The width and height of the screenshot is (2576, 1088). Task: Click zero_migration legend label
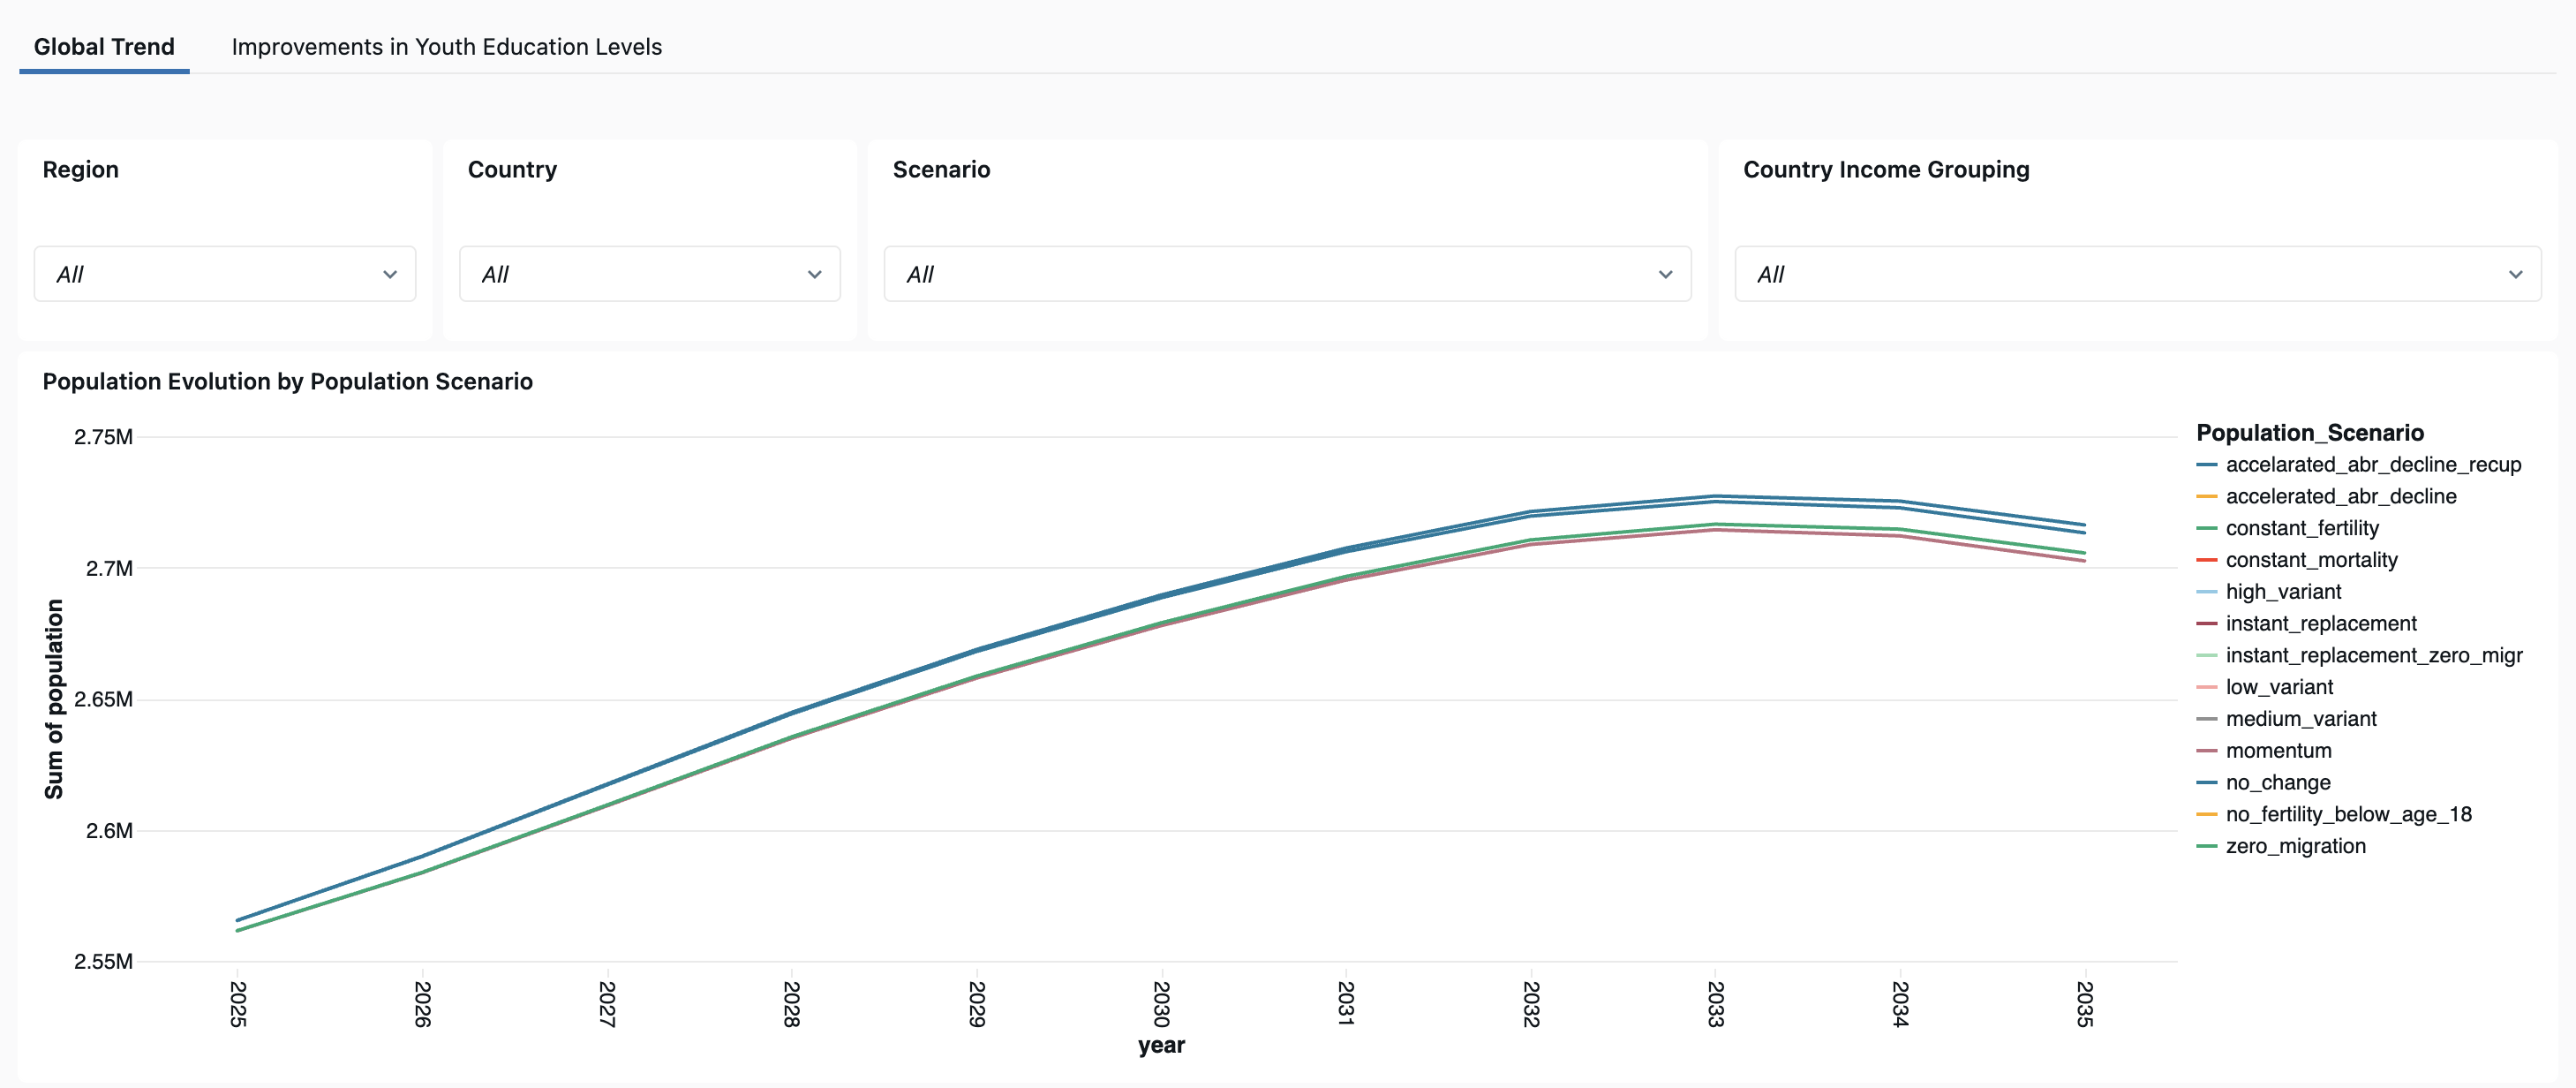[x=2295, y=846]
